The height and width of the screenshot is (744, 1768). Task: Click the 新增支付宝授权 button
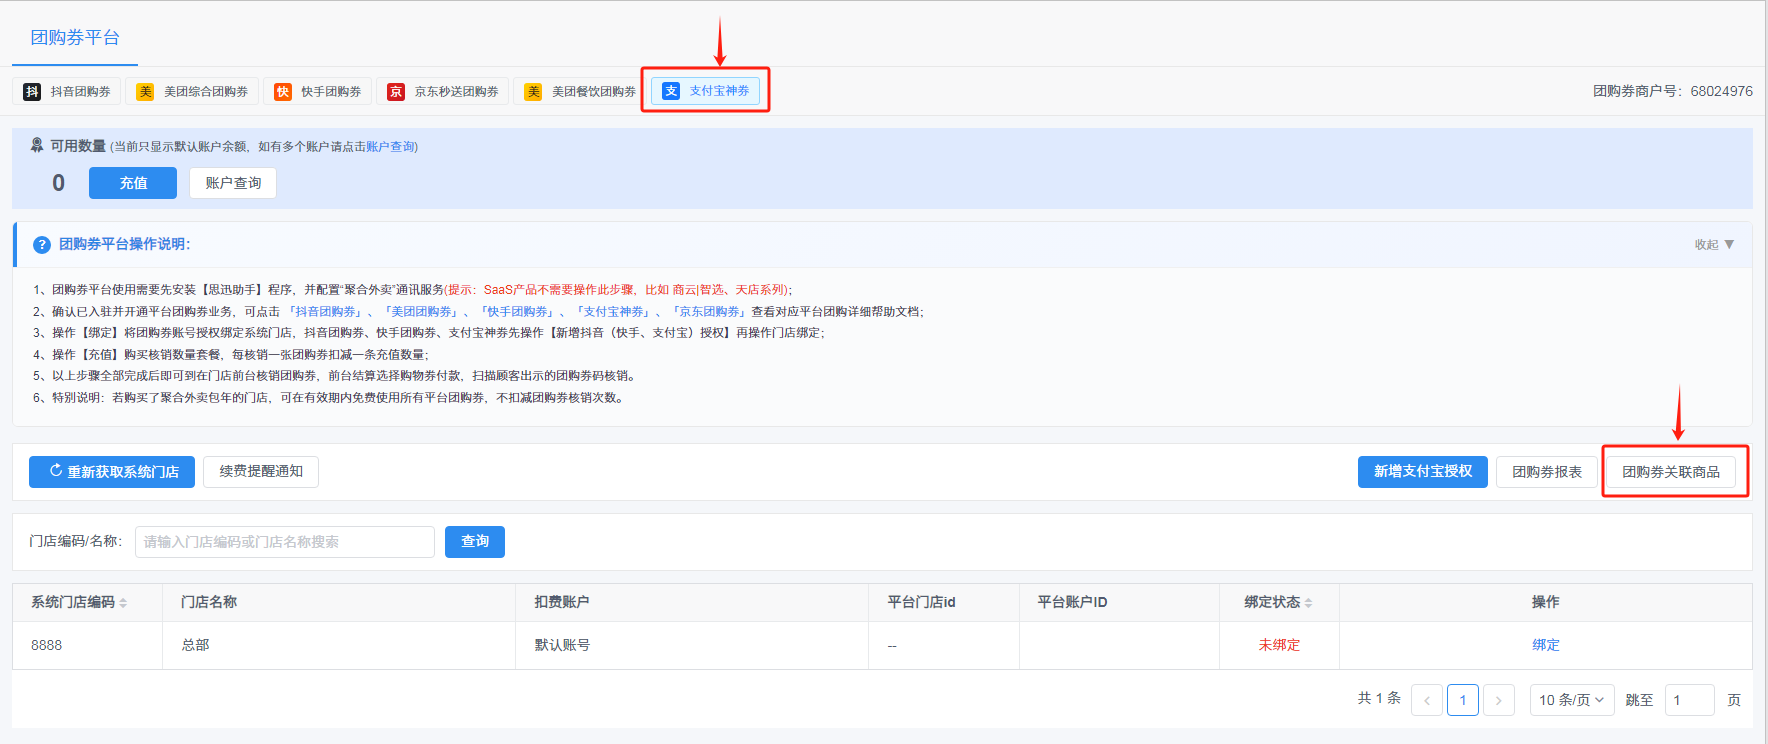[1423, 472]
